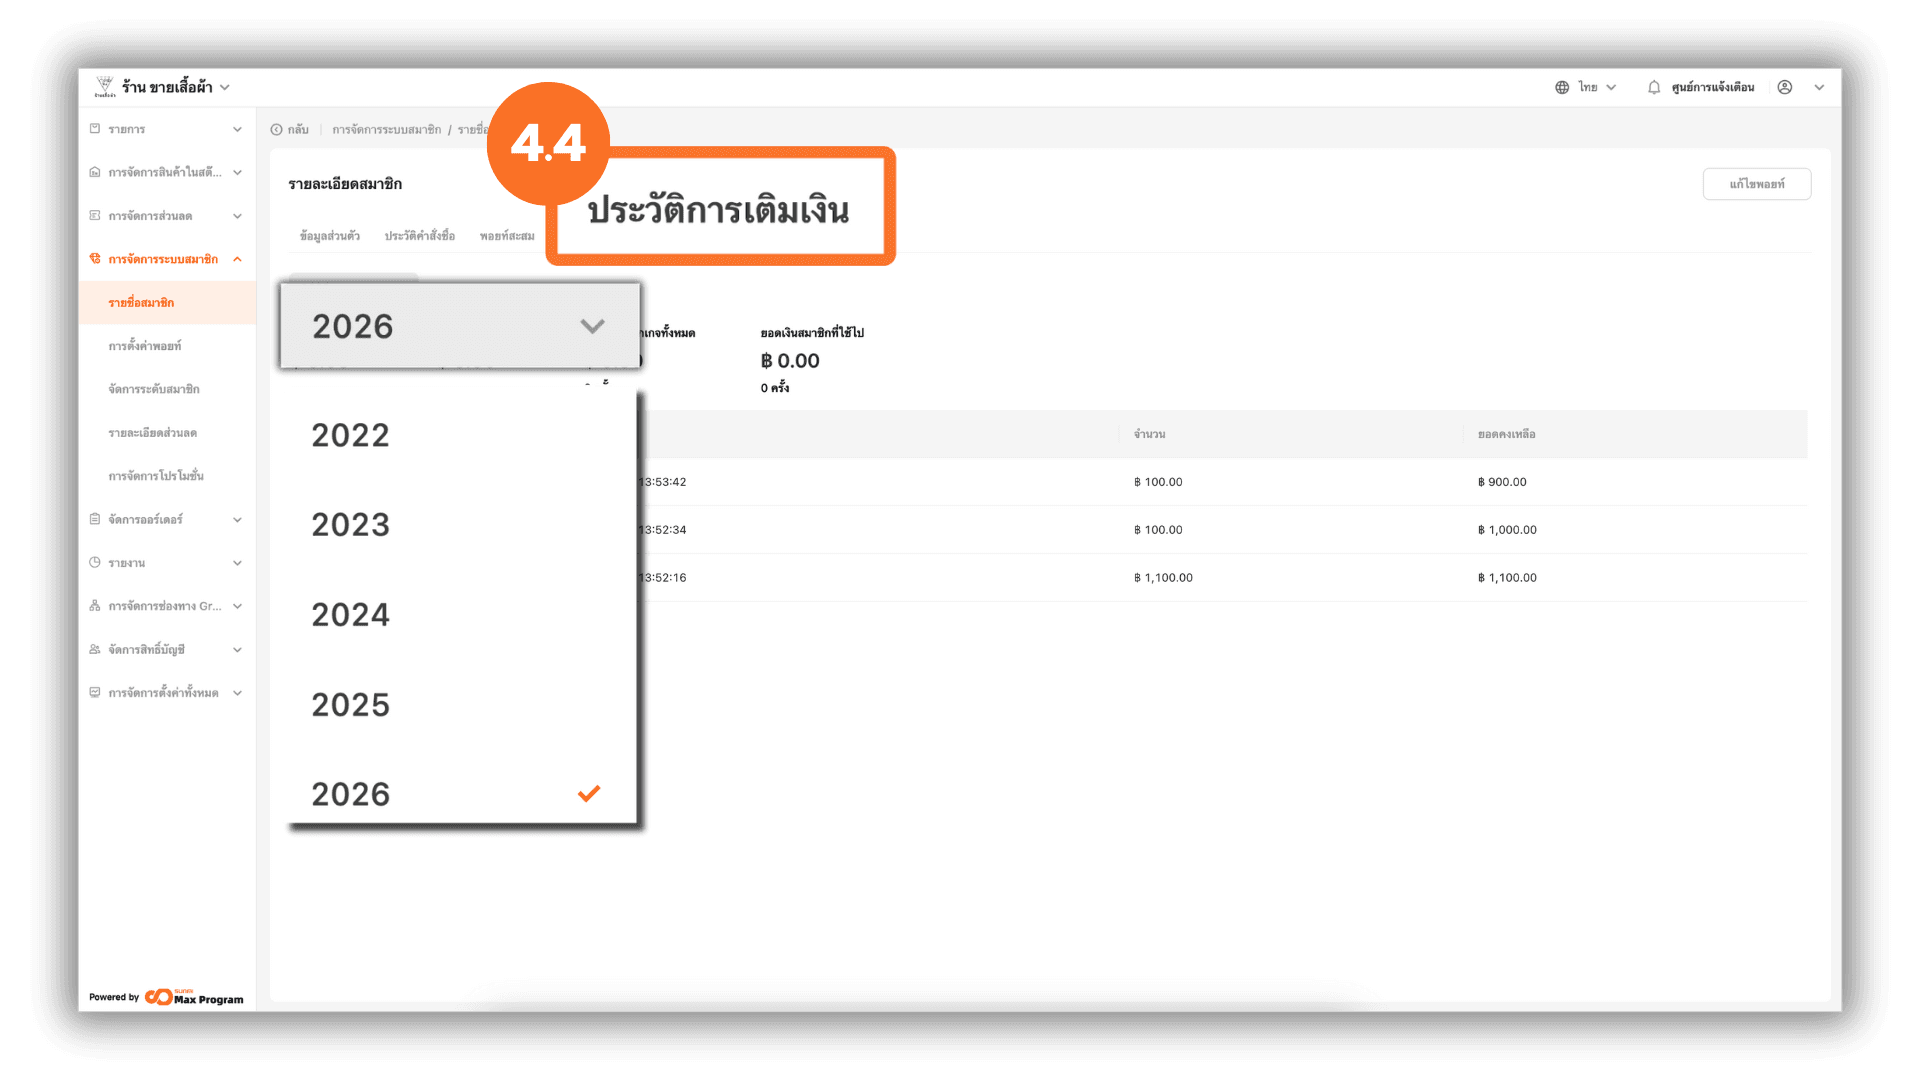Collapse การจัดการระบบสมาชิก sidebar section

(x=237, y=260)
